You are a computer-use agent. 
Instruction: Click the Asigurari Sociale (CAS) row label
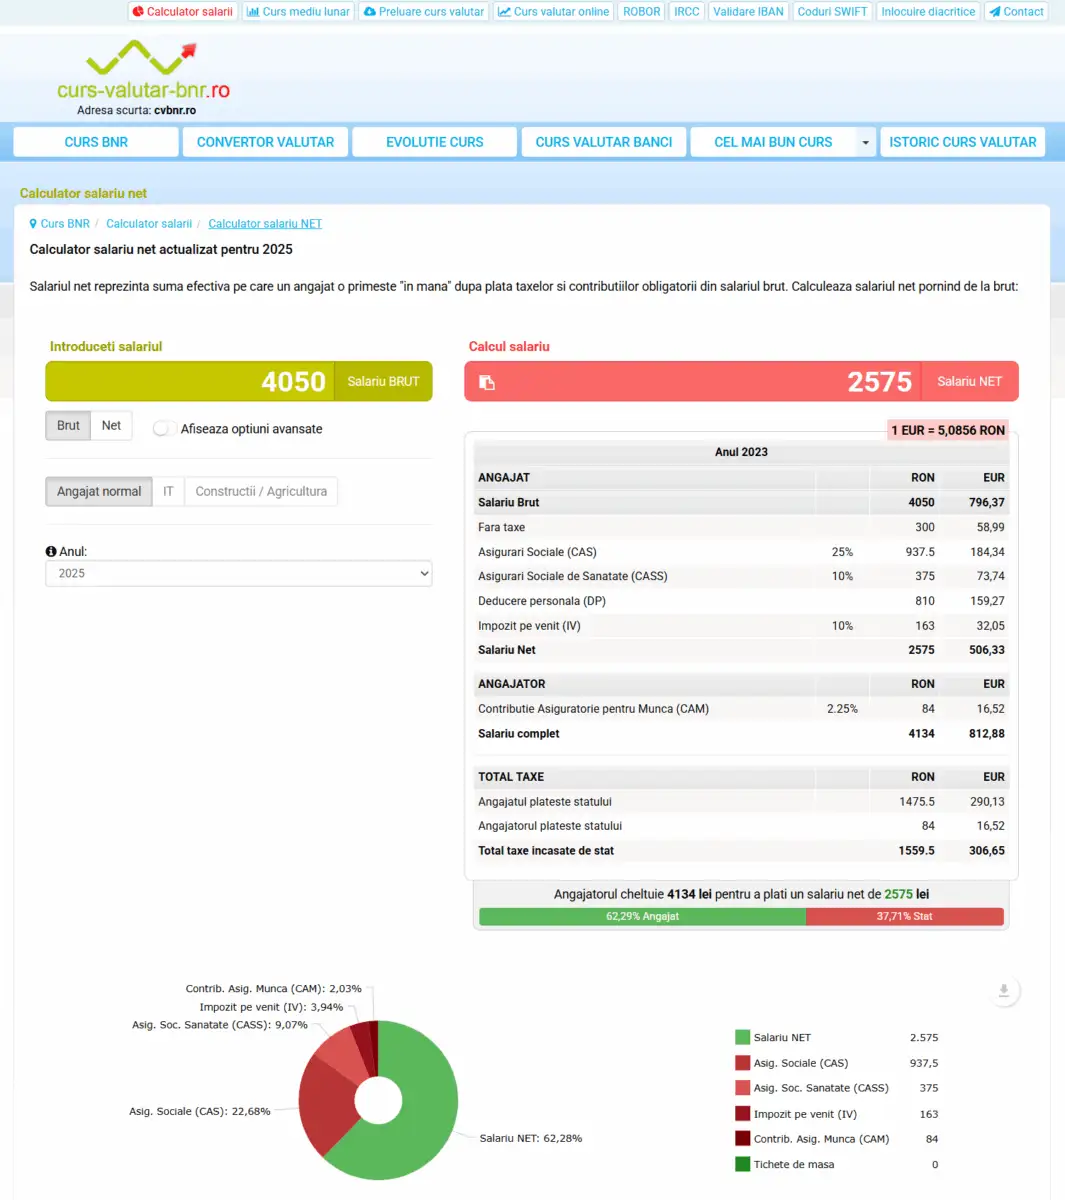point(537,552)
